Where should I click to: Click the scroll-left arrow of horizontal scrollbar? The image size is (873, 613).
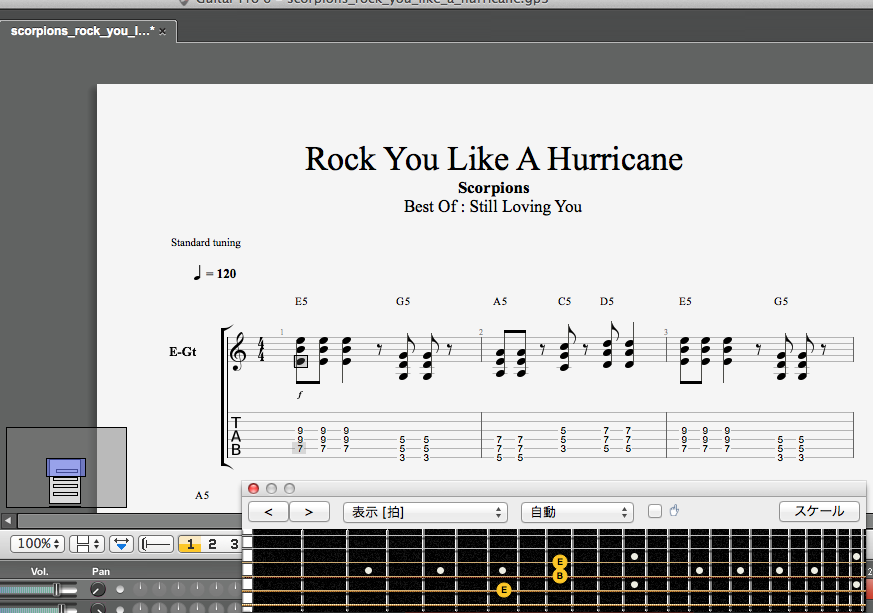click(8, 521)
